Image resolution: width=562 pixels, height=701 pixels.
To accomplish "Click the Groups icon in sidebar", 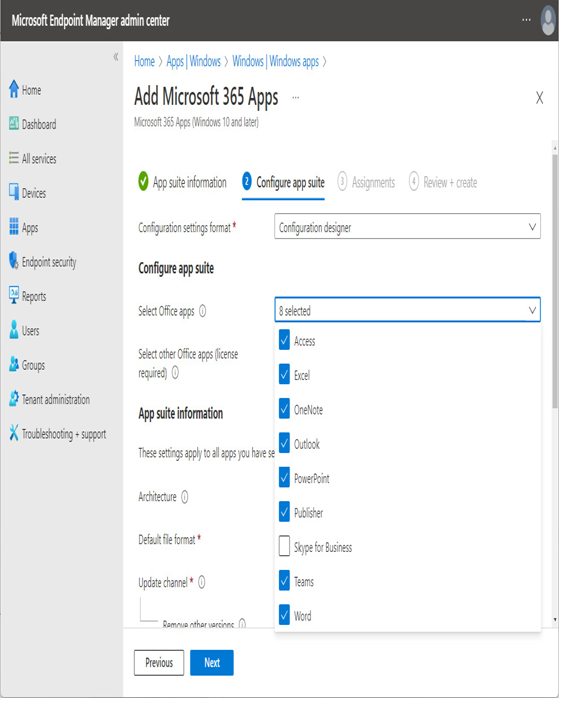I will click(14, 365).
